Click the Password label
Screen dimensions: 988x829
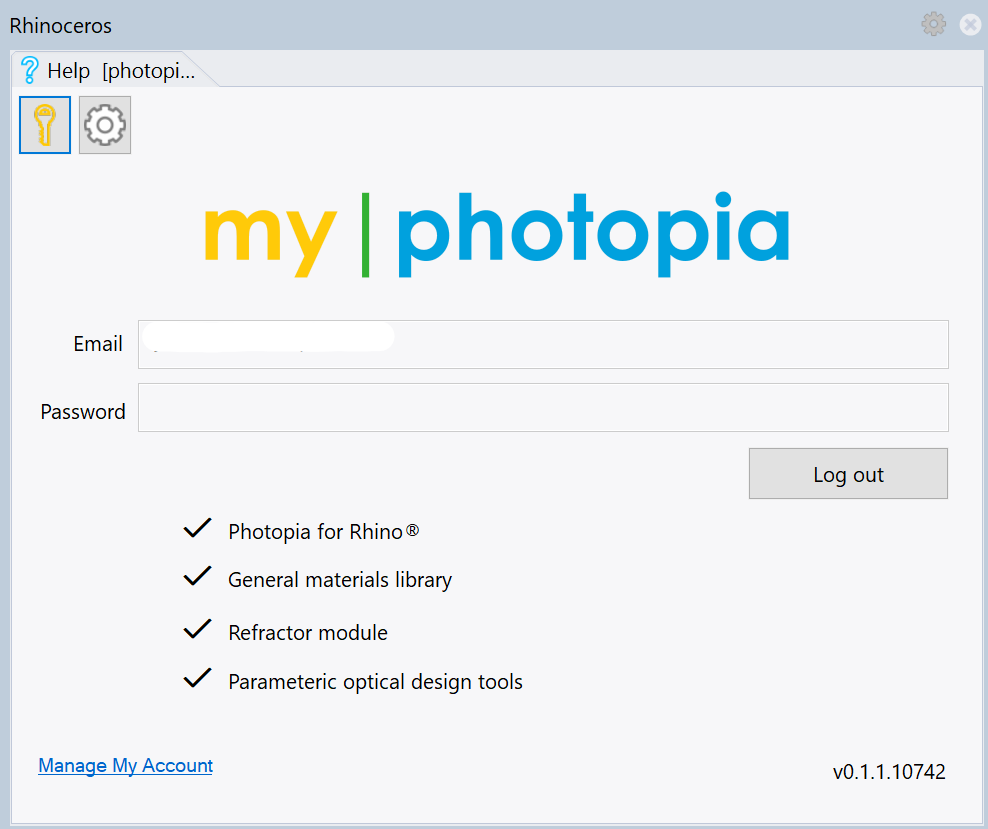[83, 412]
